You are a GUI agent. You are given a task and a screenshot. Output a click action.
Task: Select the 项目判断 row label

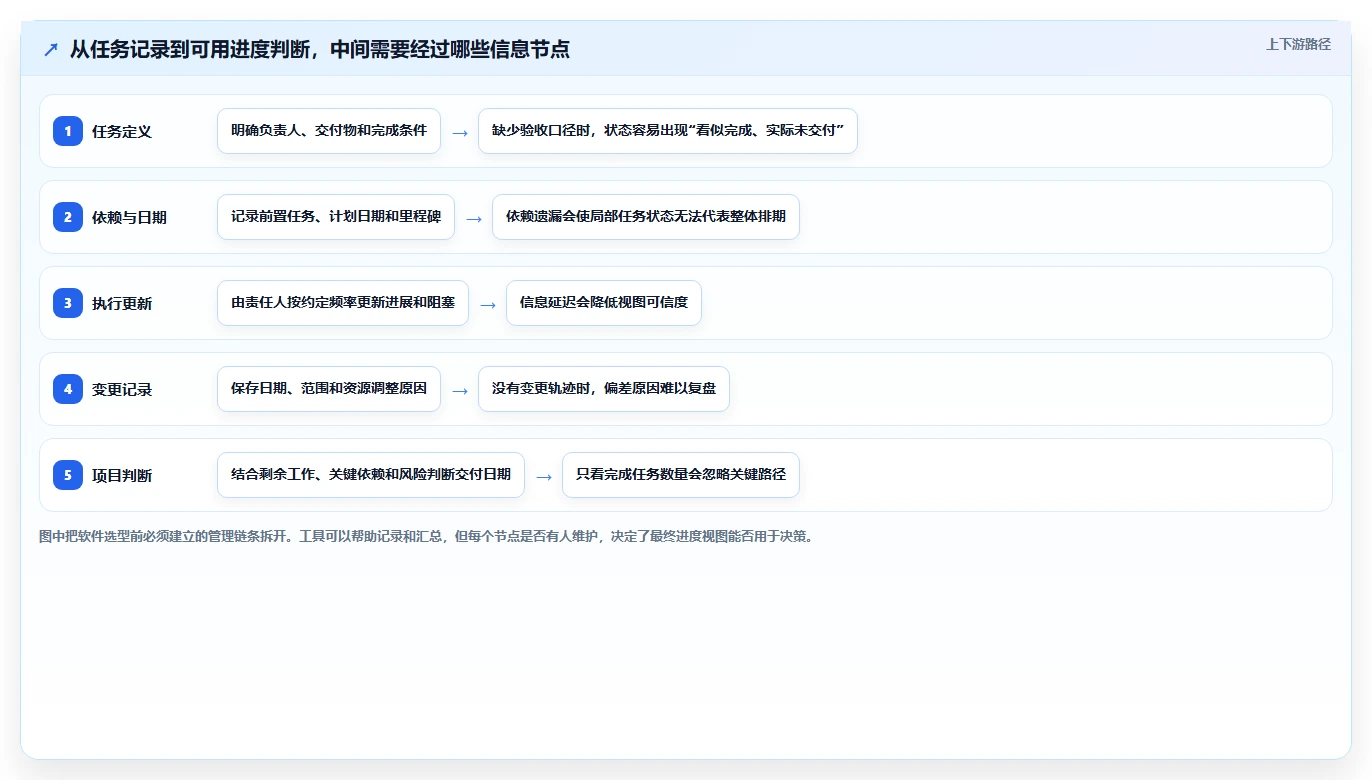(122, 475)
